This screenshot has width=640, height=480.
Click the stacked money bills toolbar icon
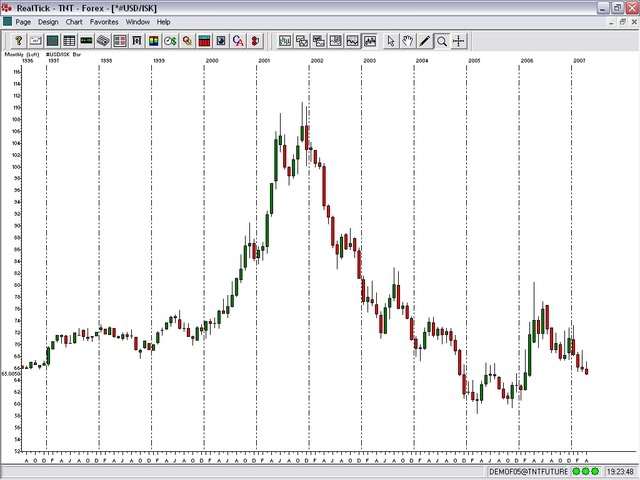pos(103,41)
